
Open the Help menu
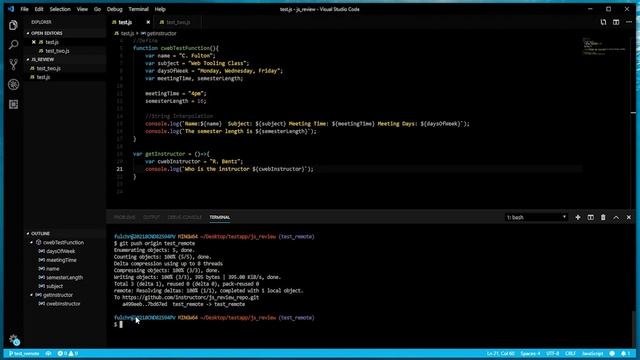click(x=160, y=9)
